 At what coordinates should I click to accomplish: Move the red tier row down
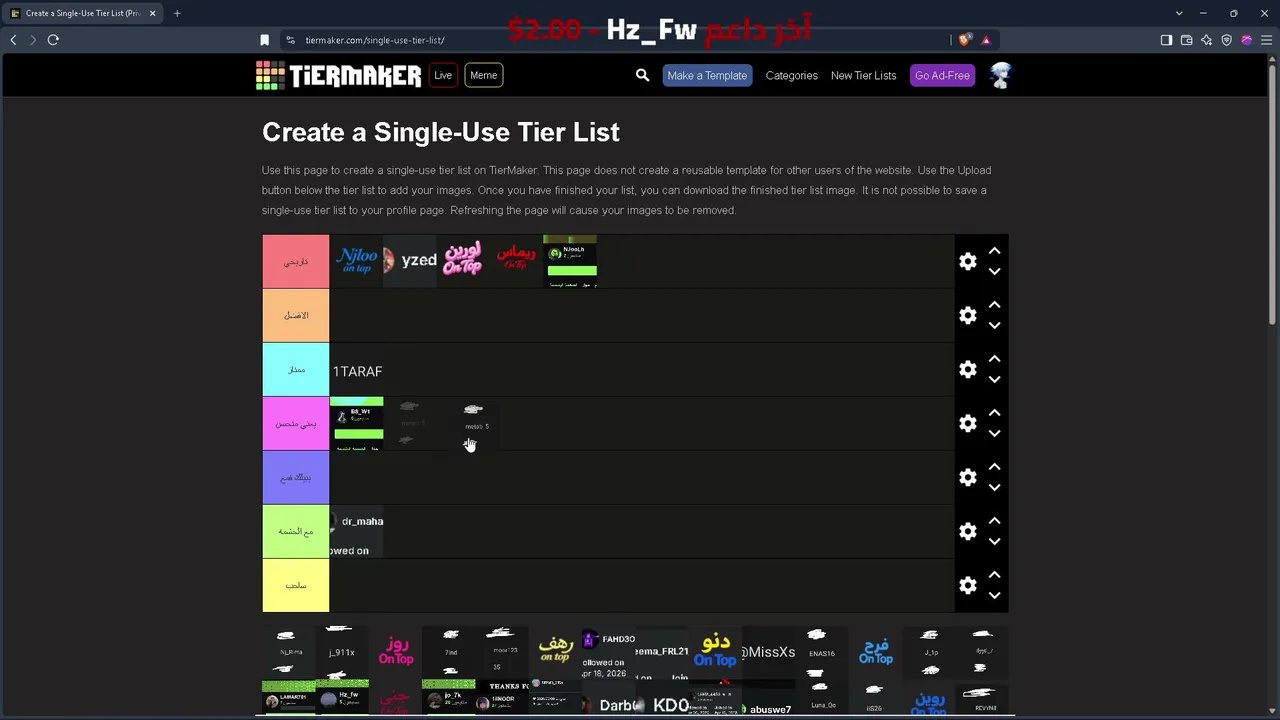click(x=994, y=272)
